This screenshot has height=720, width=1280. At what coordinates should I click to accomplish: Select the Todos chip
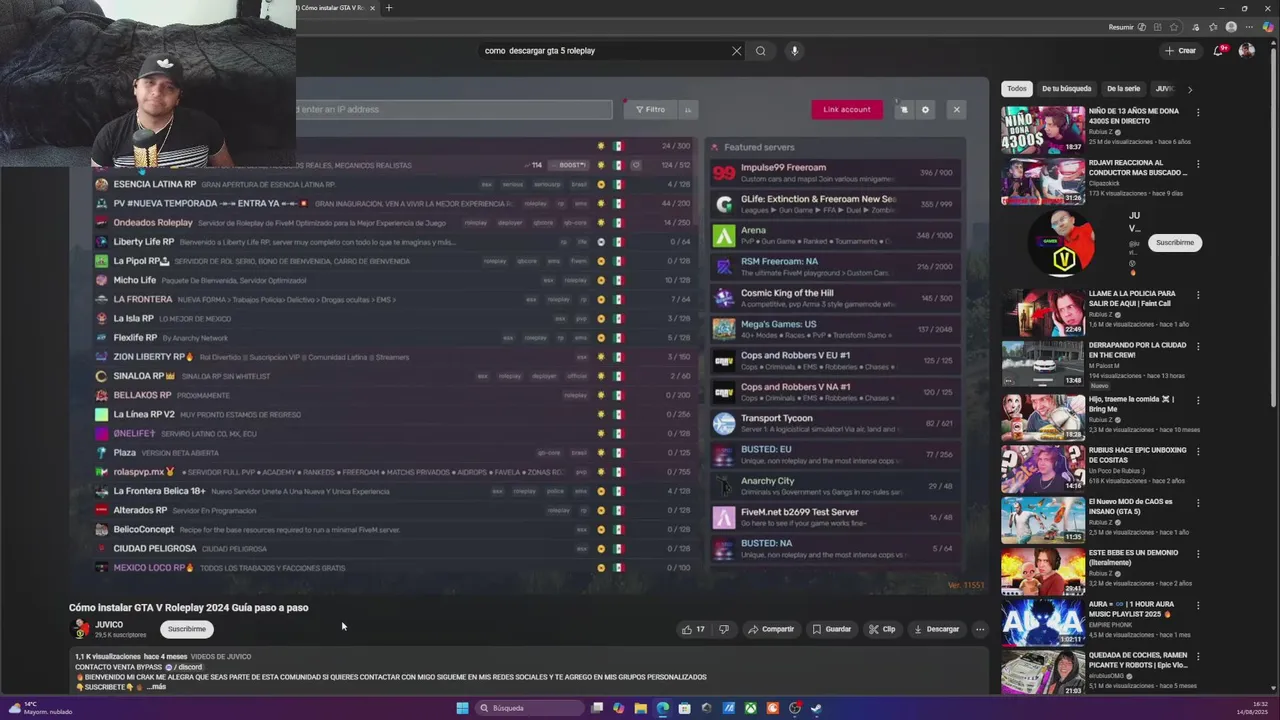[1017, 89]
